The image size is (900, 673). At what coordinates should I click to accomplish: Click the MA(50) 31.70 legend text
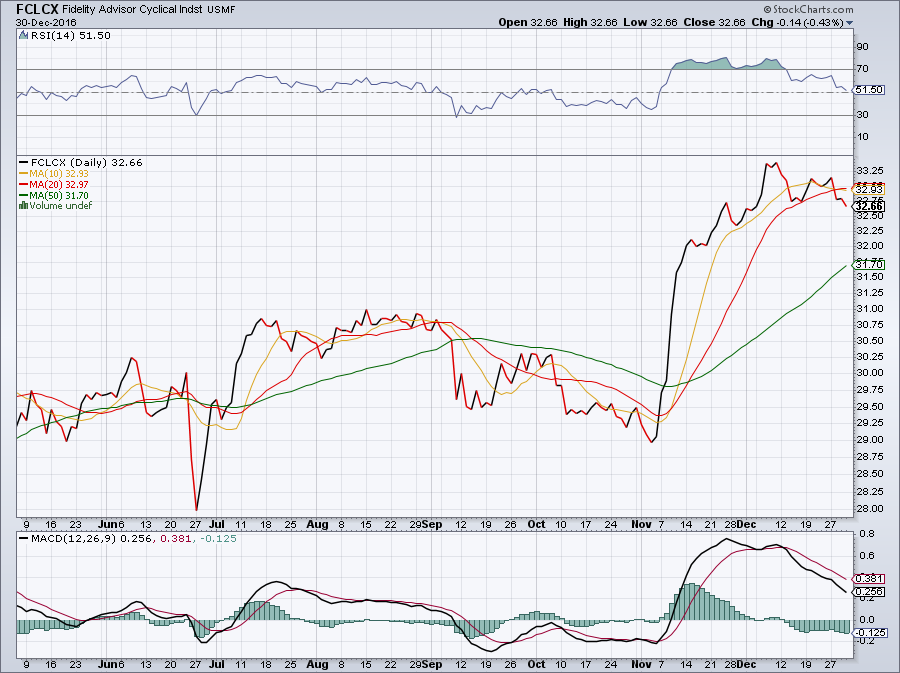[x=59, y=196]
